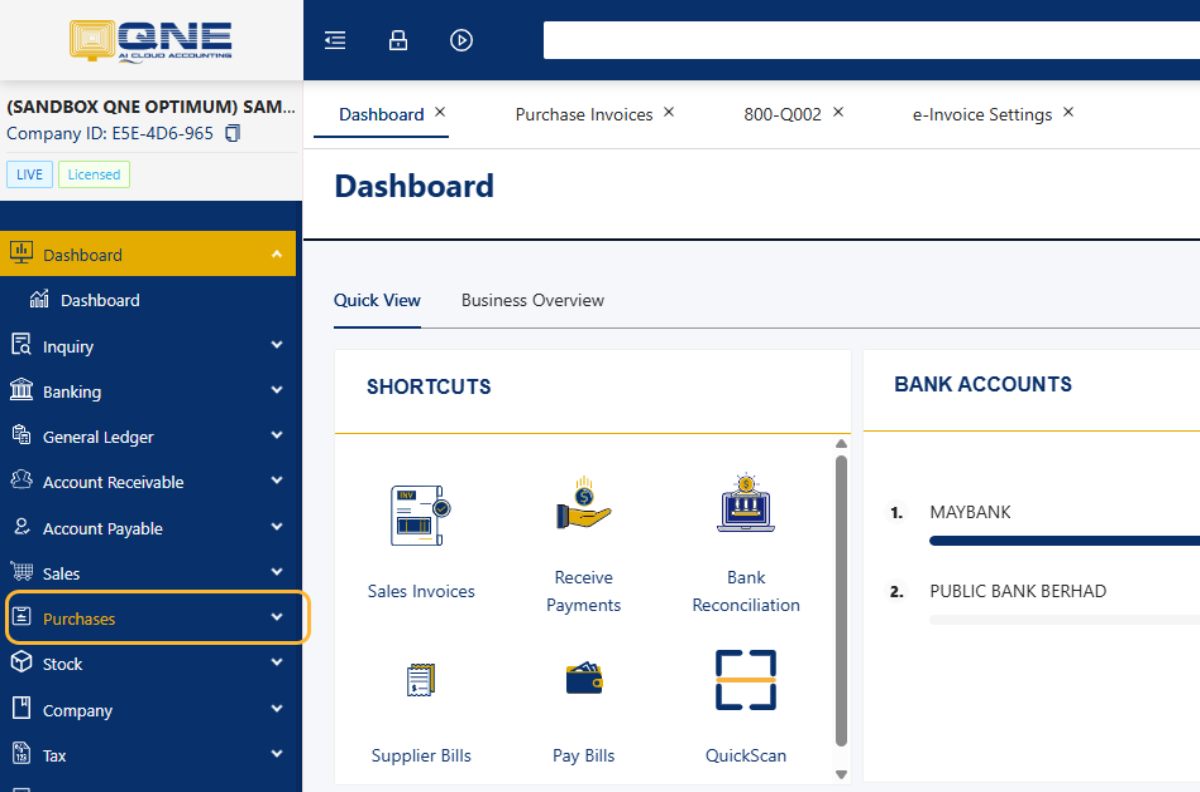Expand the Account Payable chevron
1200x792 pixels.
pos(277,527)
